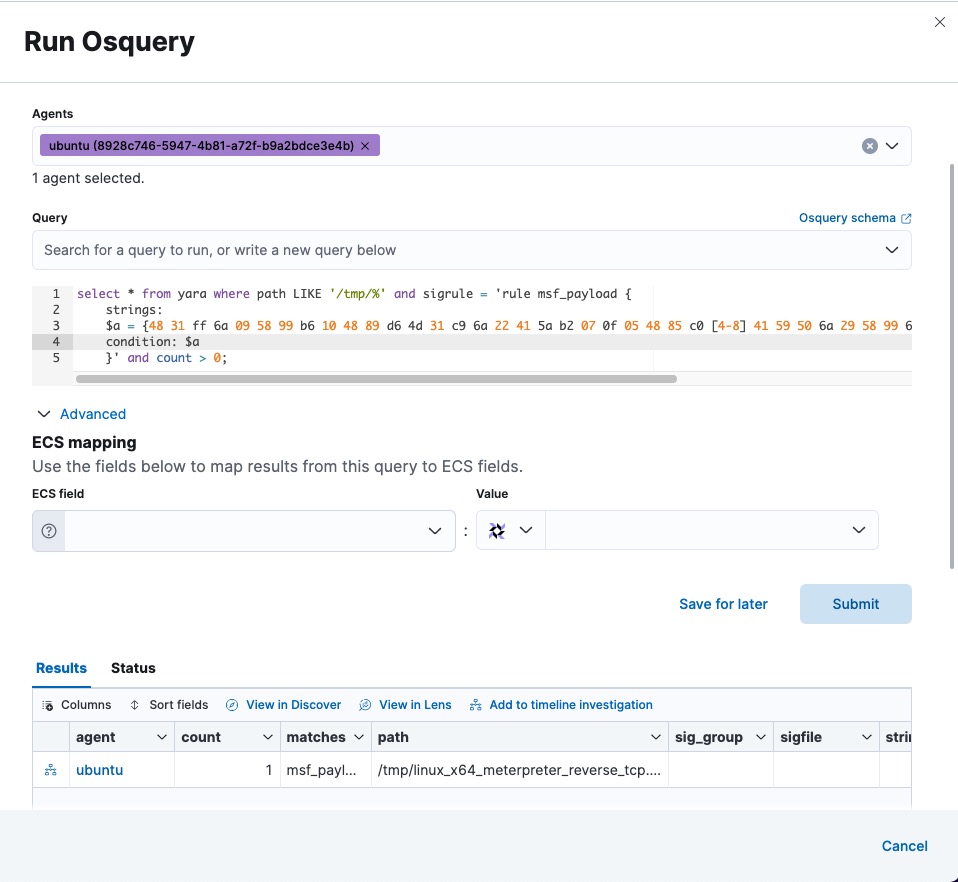Open the Value combo box

(711, 531)
